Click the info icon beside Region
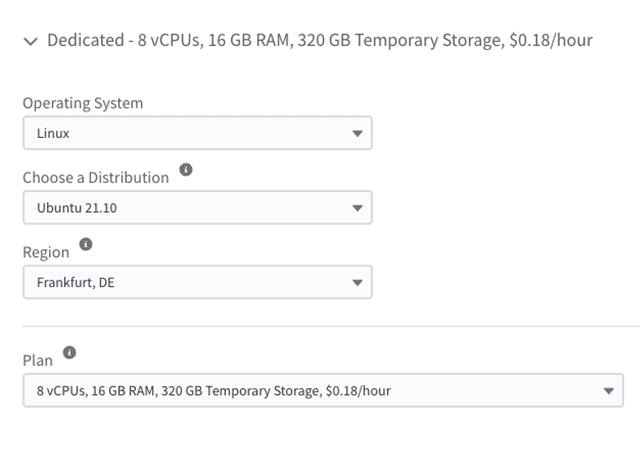Screen dimensions: 640x451 pos(86,245)
